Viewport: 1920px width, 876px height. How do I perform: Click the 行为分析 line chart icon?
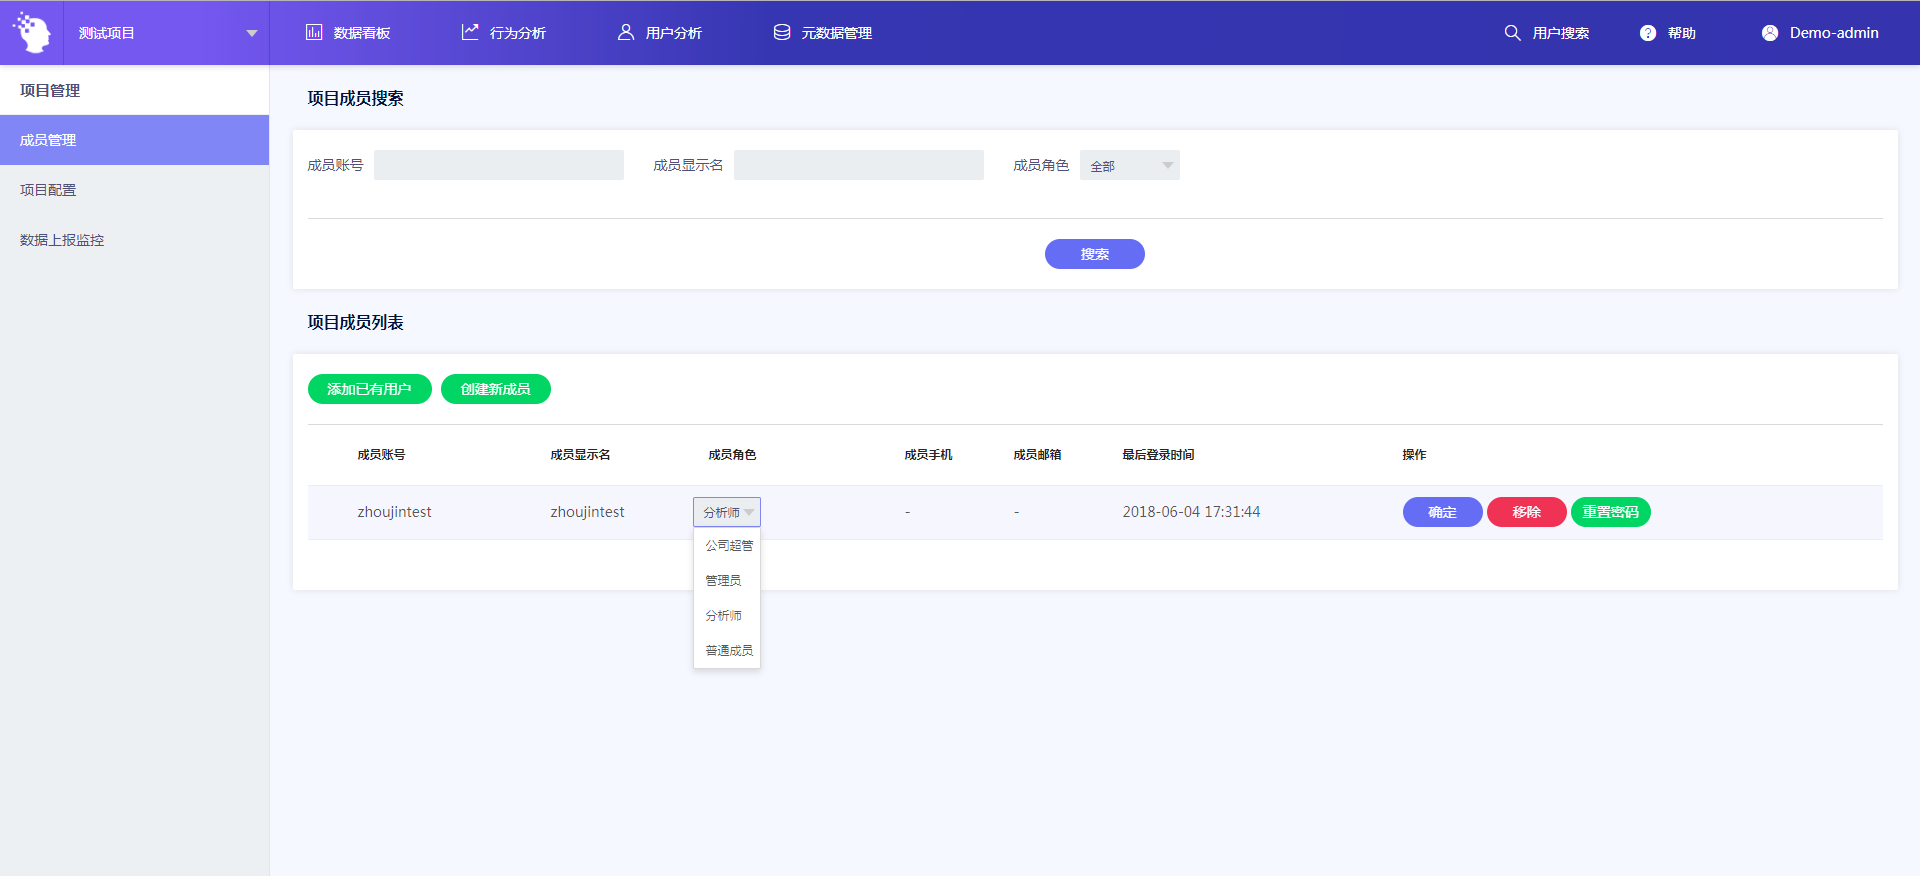coord(470,32)
